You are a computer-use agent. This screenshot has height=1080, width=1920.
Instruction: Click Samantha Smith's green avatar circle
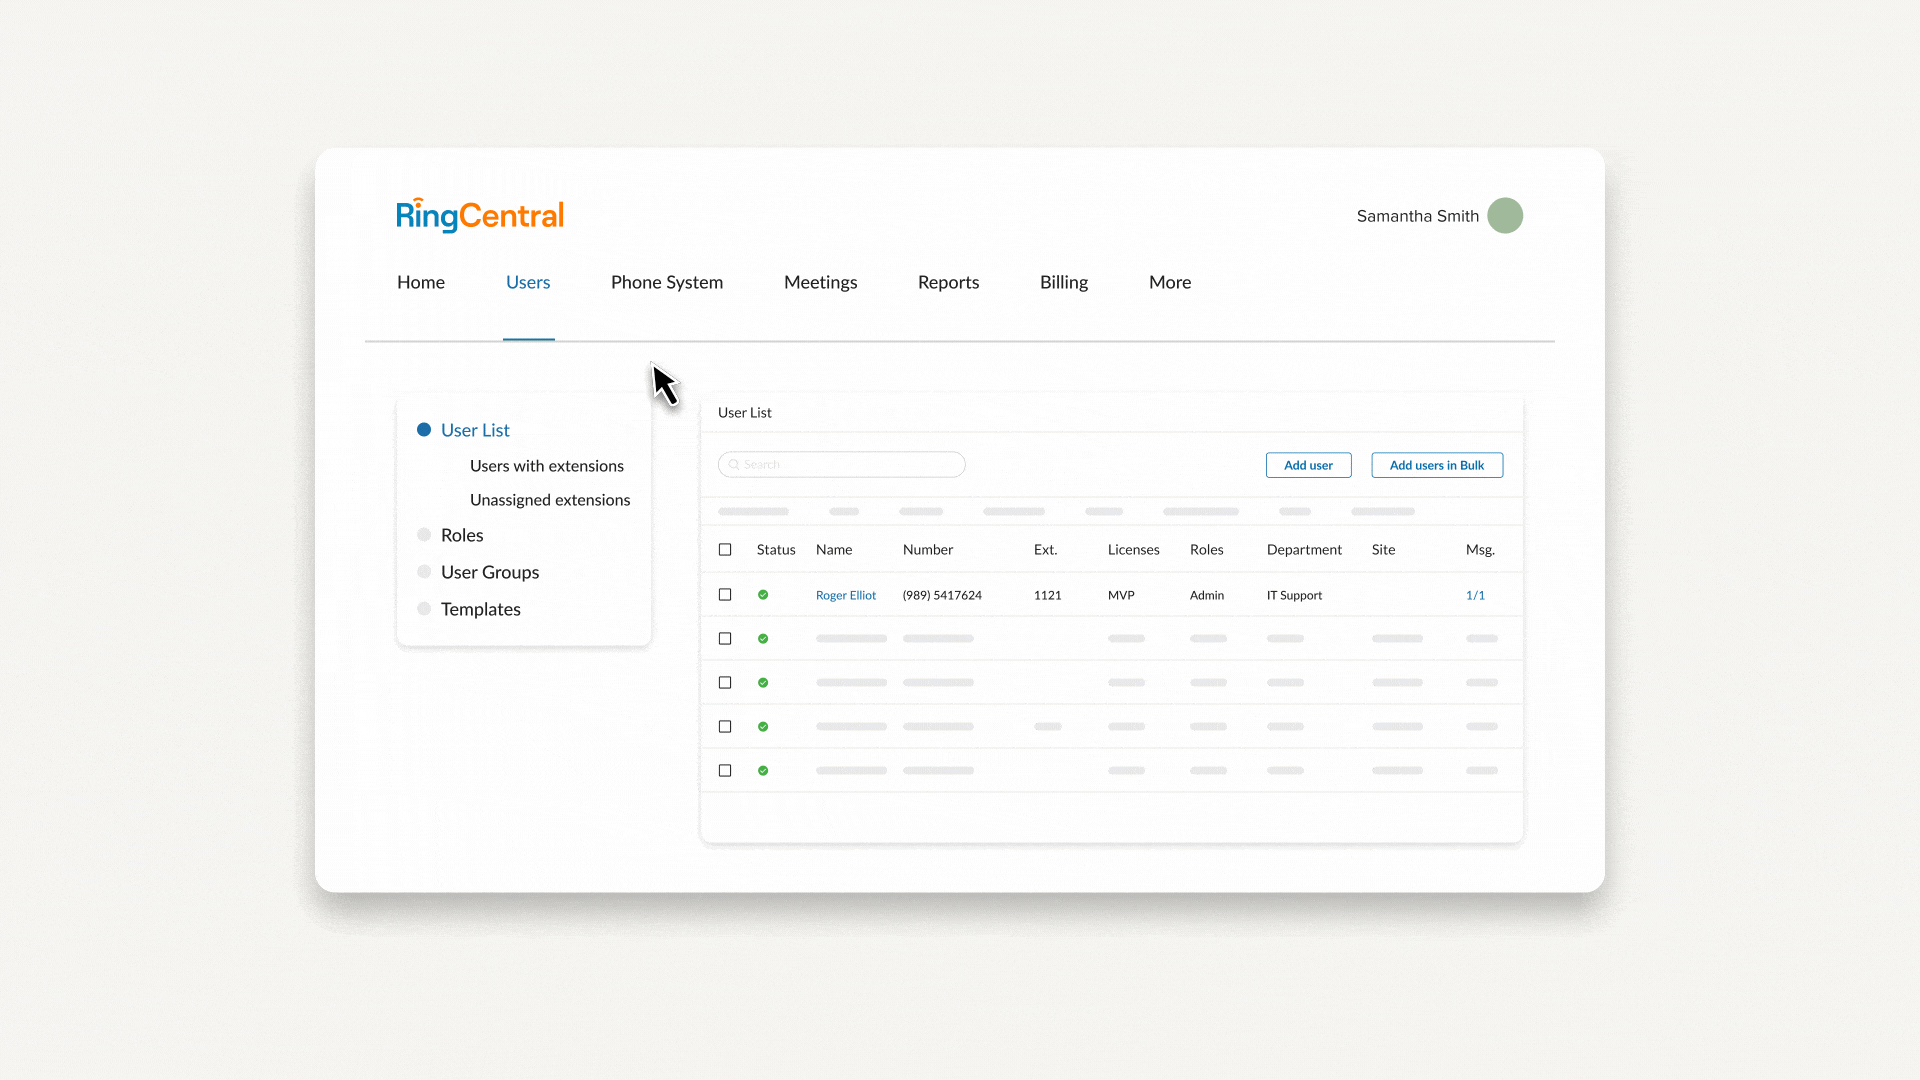[1504, 216]
